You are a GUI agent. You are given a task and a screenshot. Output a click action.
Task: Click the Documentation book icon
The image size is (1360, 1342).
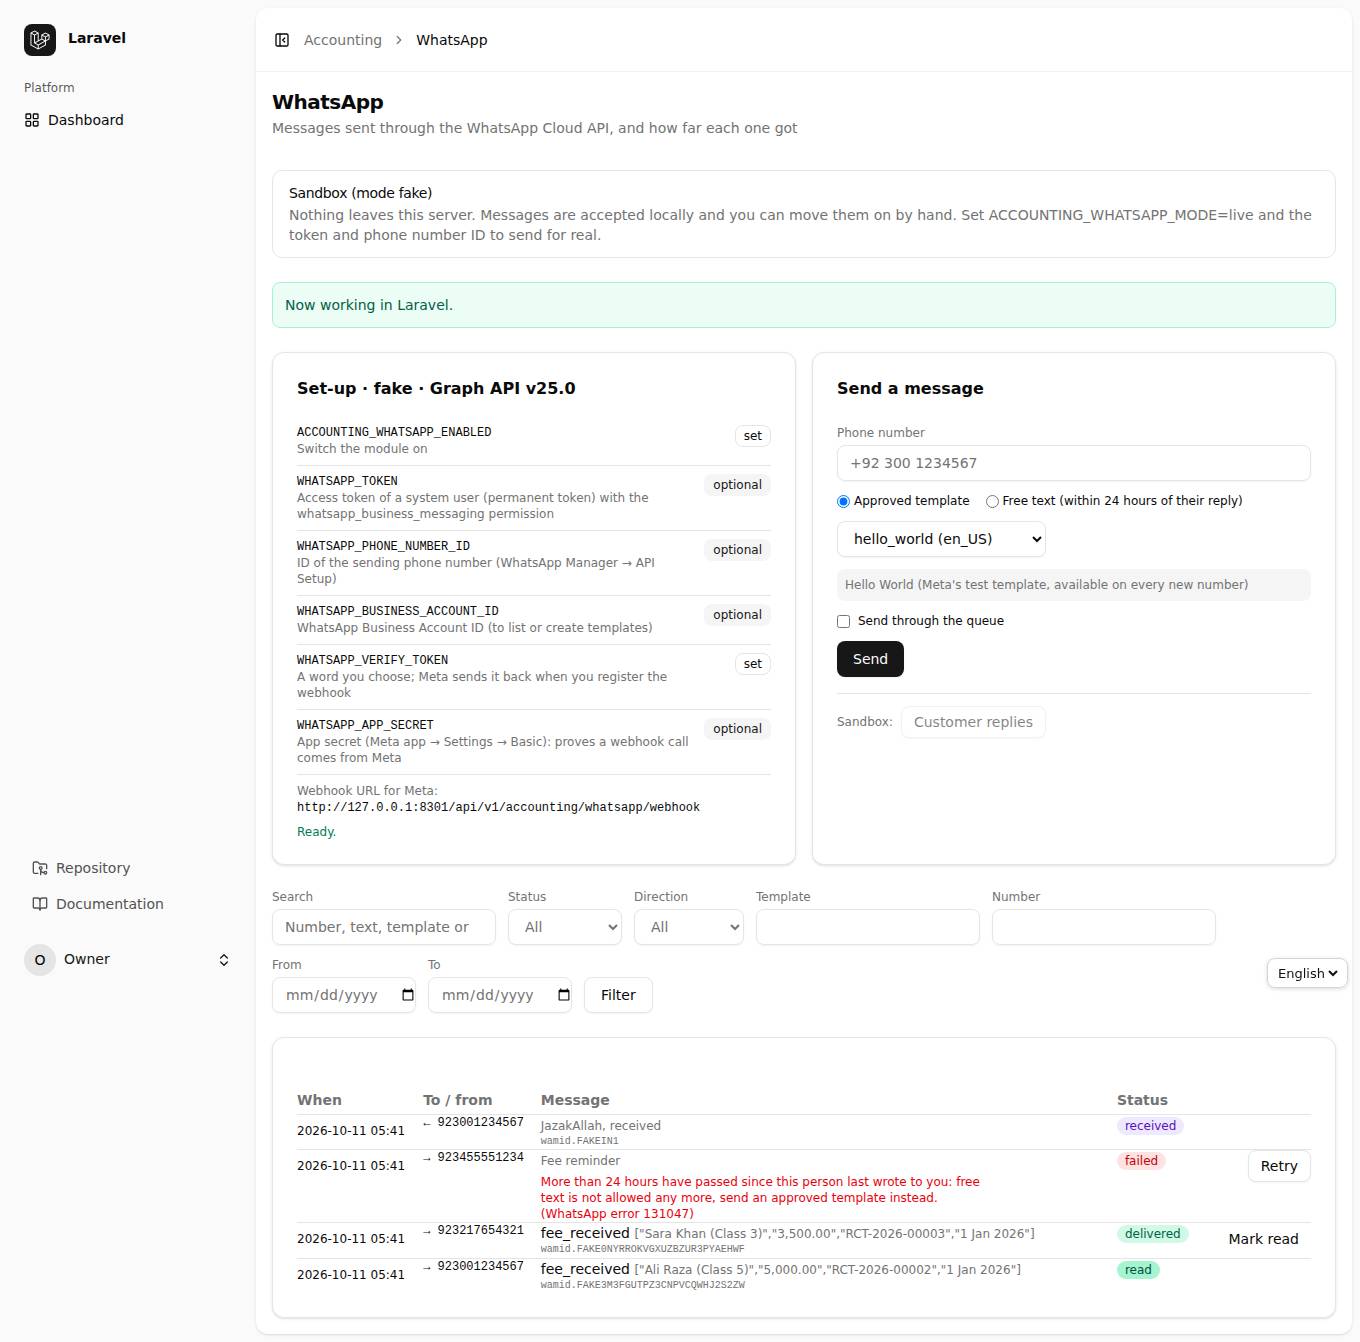pyautogui.click(x=40, y=904)
